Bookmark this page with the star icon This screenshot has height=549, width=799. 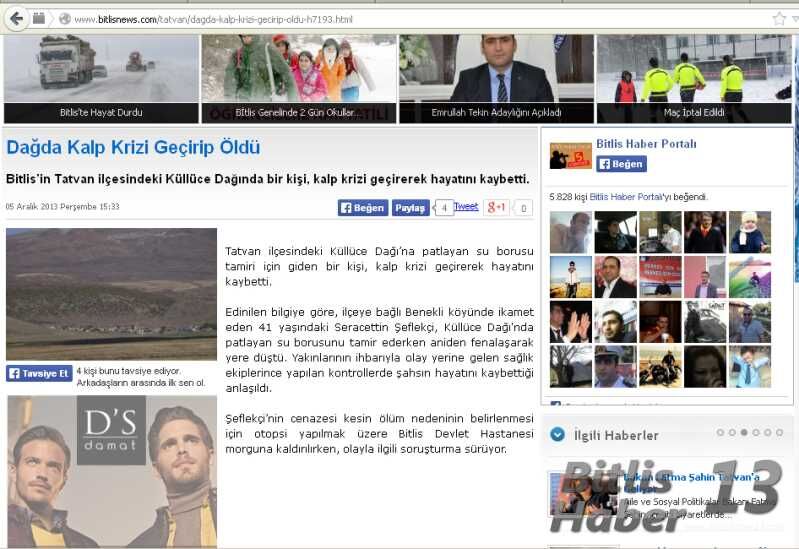point(778,19)
